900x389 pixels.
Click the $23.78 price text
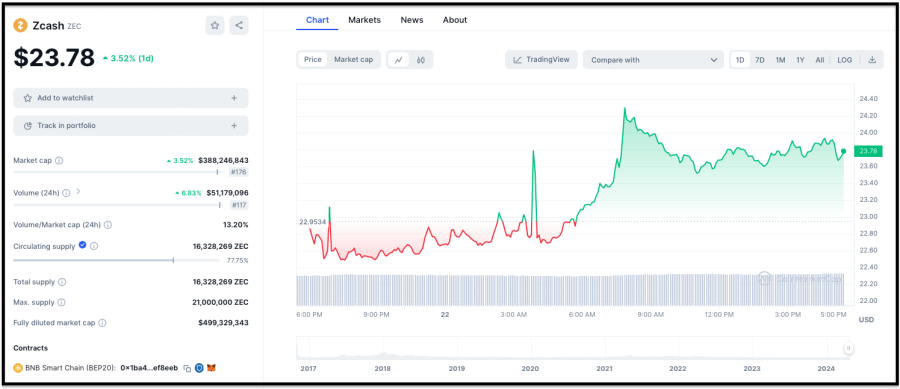pyautogui.click(x=55, y=58)
